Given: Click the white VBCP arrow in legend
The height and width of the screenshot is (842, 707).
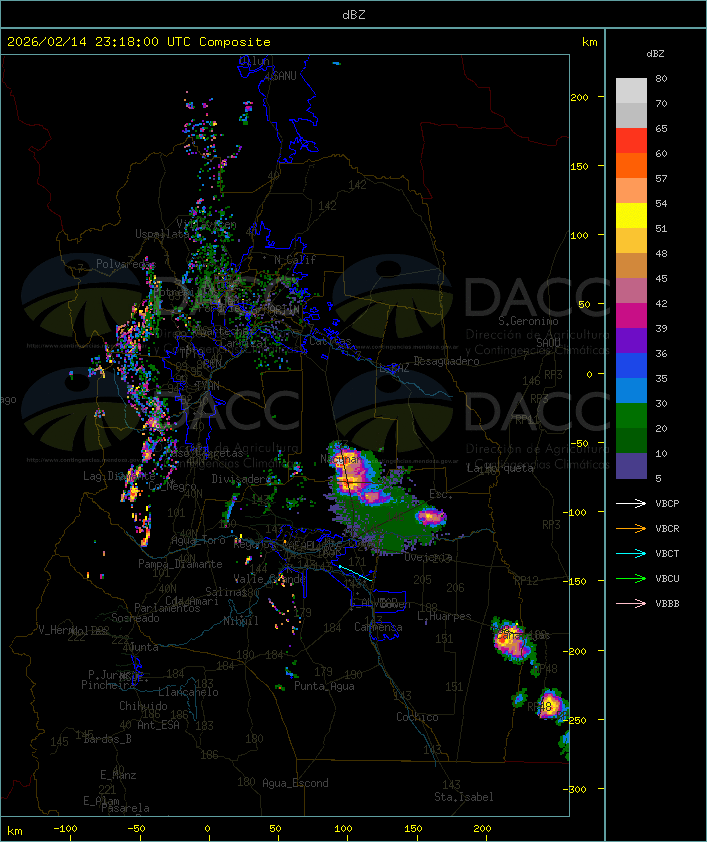Looking at the screenshot, I should tap(631, 503).
